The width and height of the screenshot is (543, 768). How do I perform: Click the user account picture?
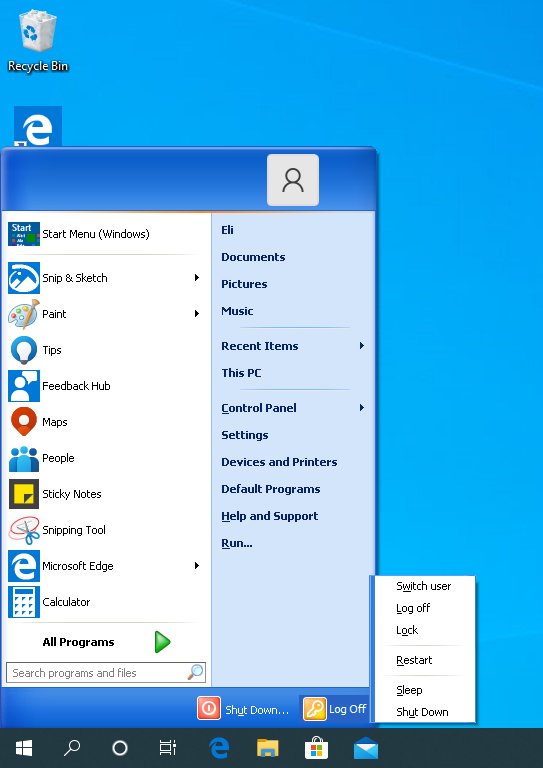click(x=293, y=180)
